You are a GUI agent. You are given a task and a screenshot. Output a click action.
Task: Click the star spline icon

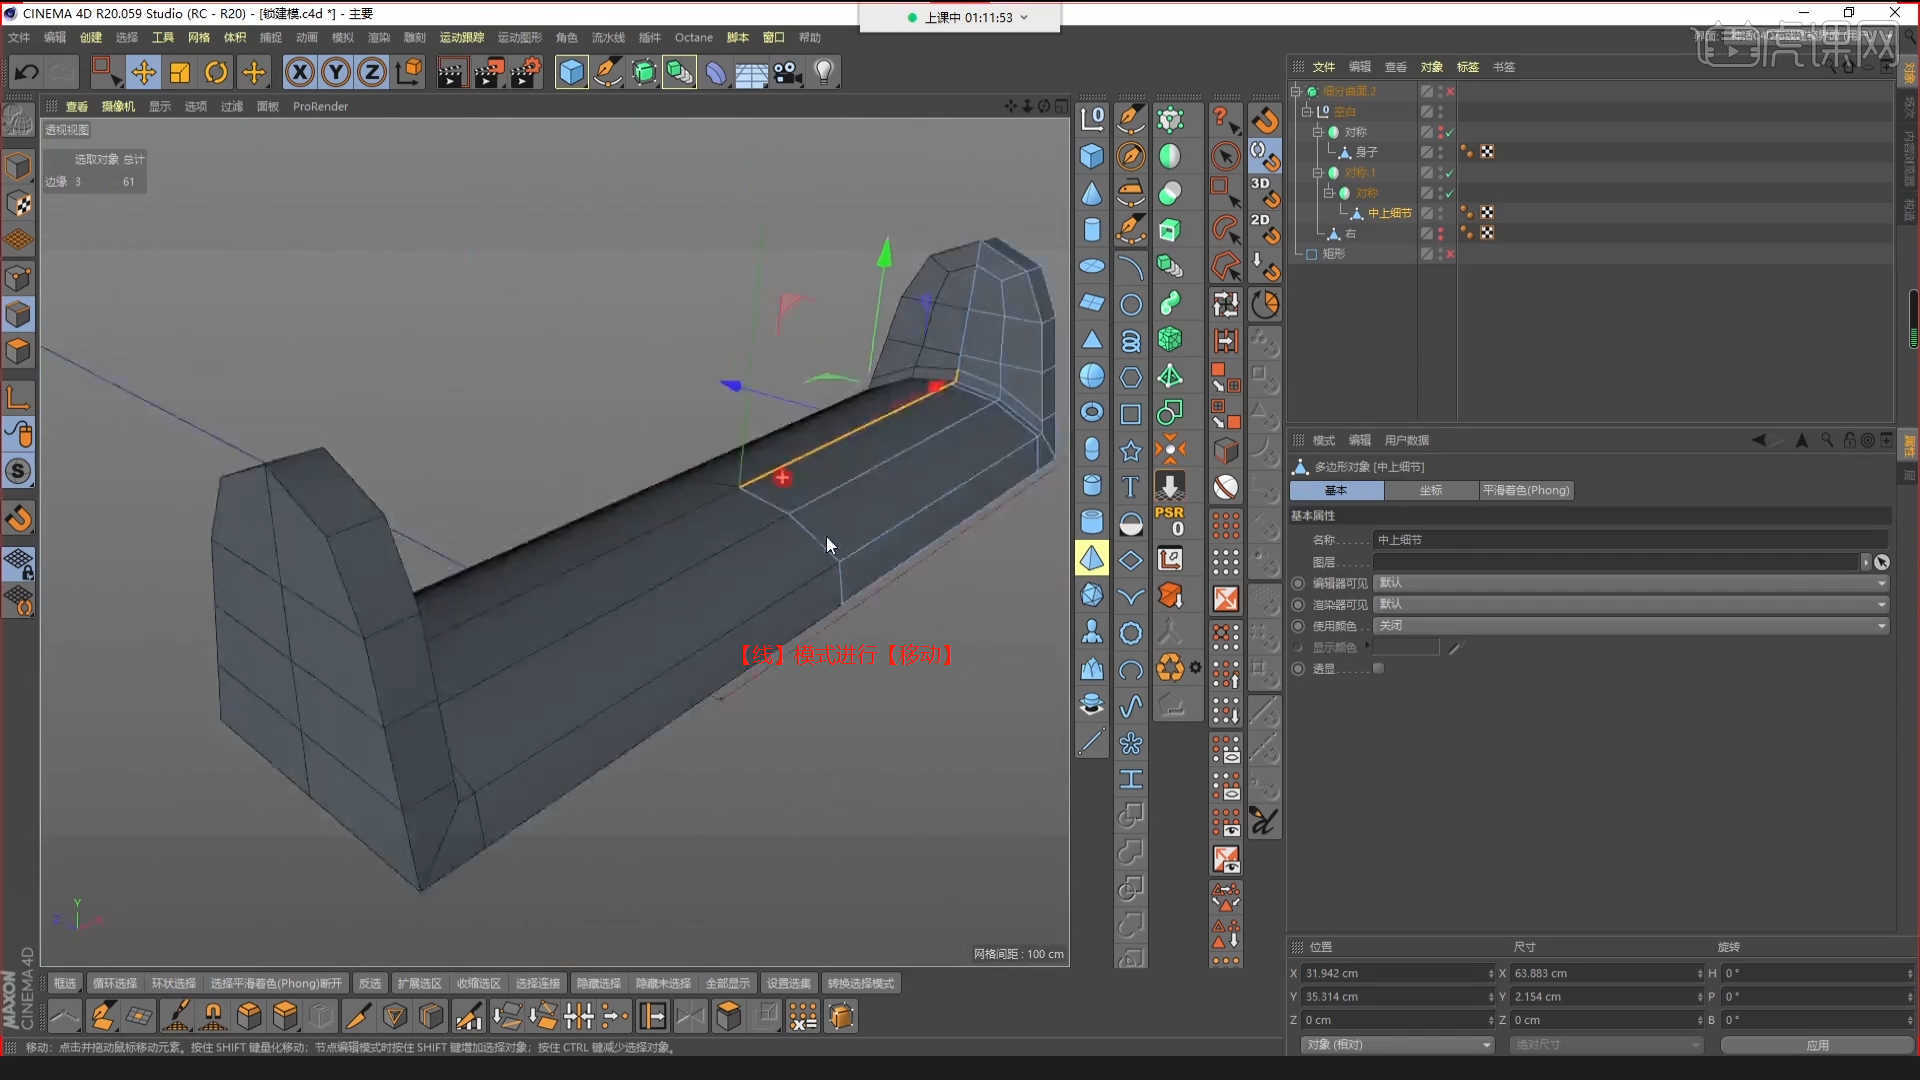click(x=1131, y=450)
